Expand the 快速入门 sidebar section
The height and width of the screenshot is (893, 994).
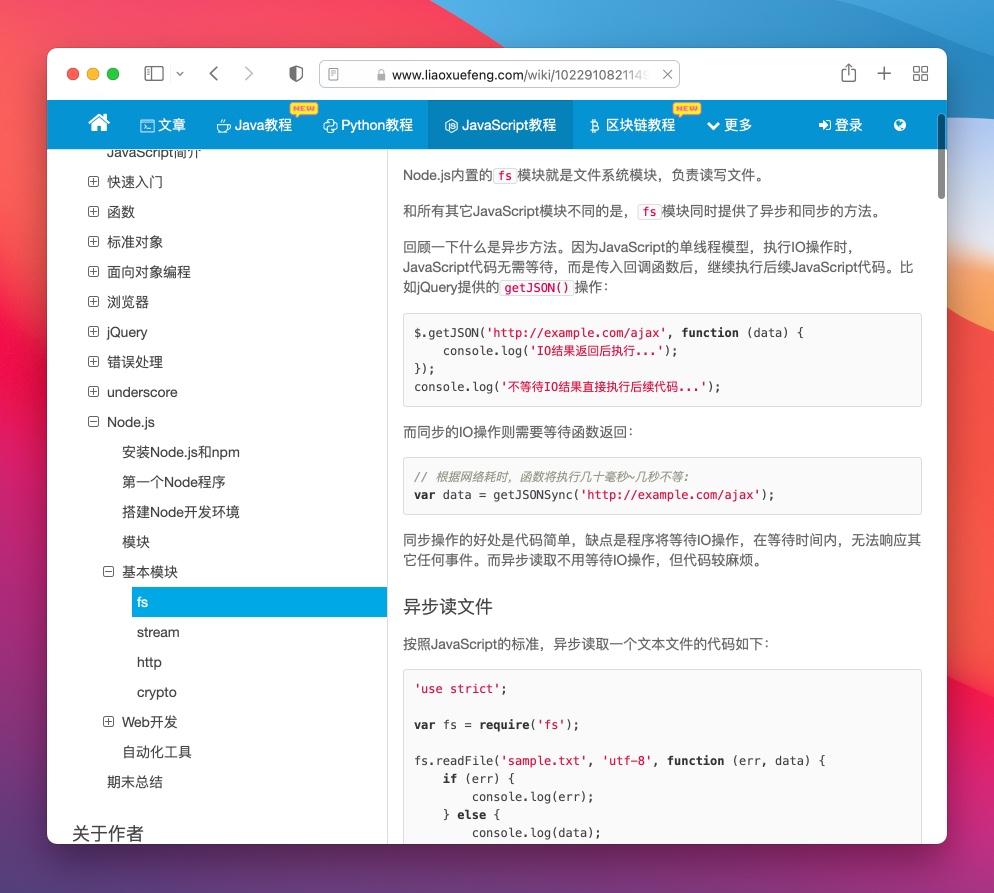point(92,182)
